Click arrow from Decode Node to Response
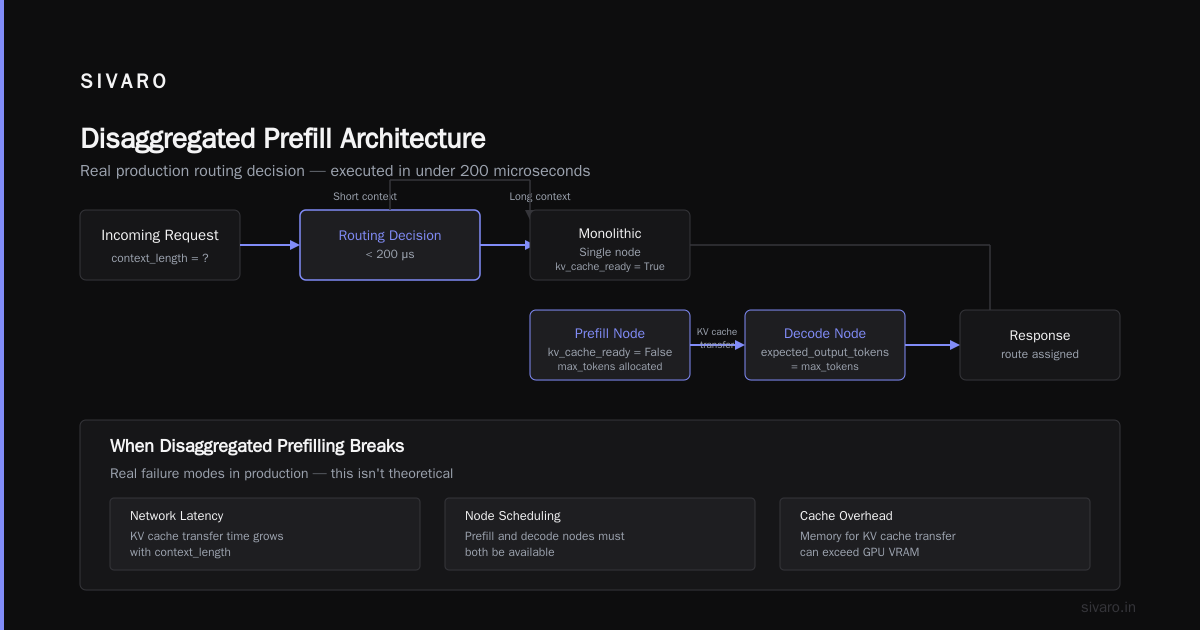 (x=932, y=345)
